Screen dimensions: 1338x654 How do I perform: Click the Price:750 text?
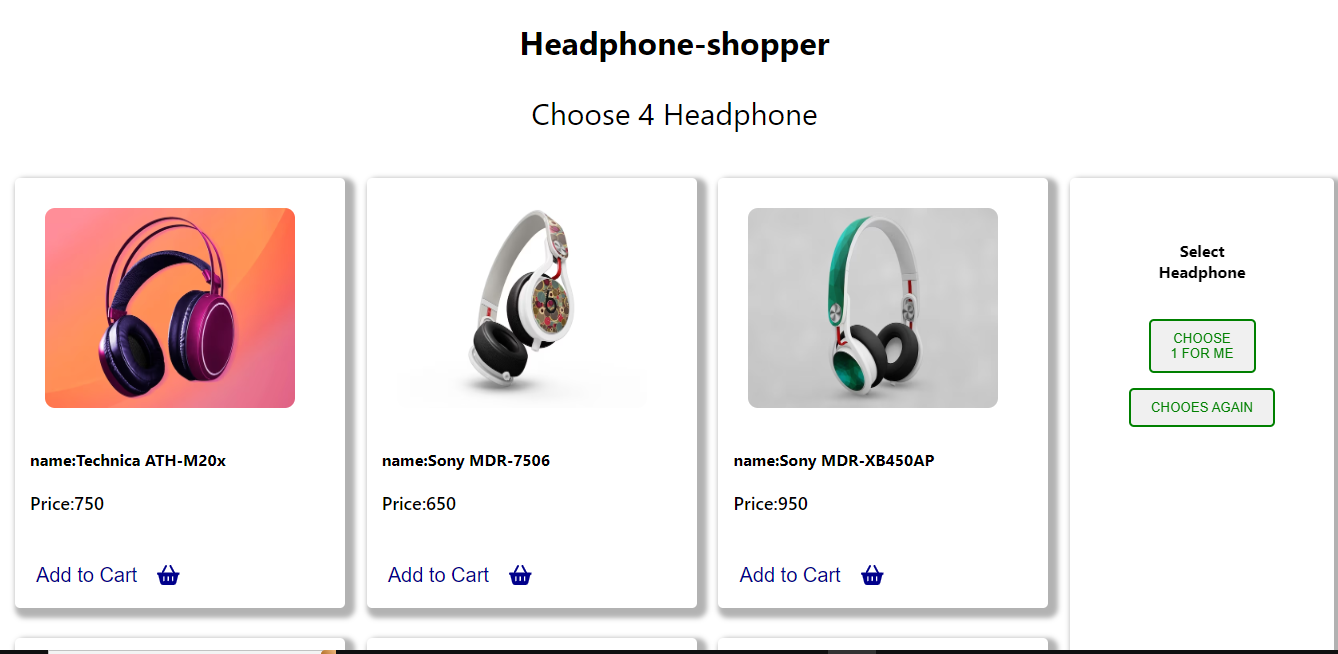(67, 504)
